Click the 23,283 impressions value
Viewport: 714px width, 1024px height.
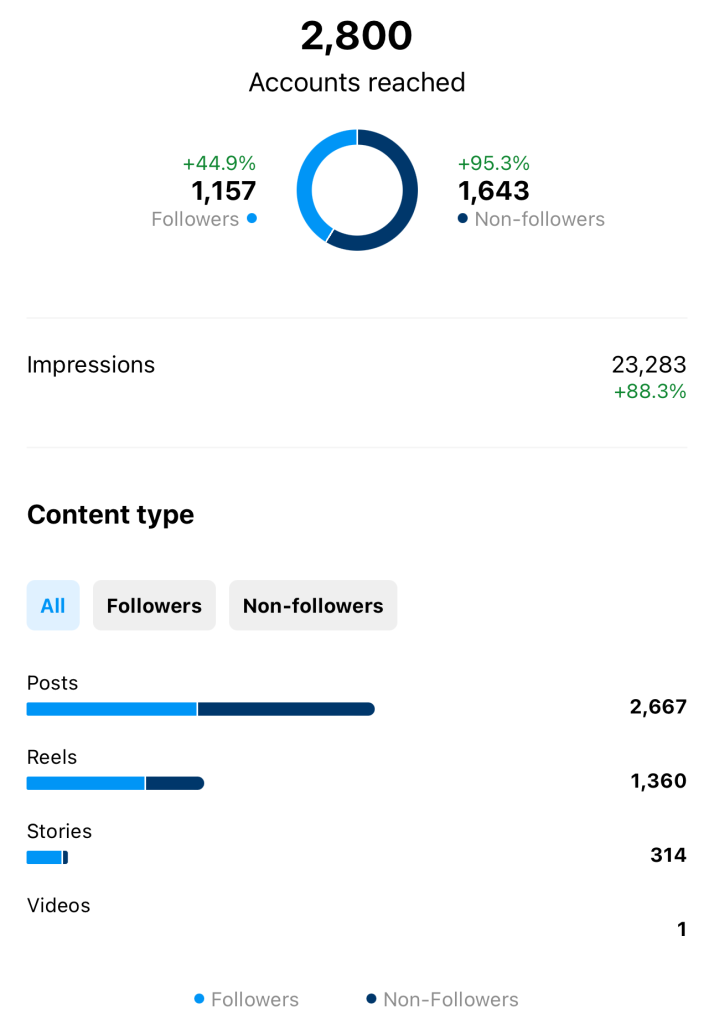[649, 365]
